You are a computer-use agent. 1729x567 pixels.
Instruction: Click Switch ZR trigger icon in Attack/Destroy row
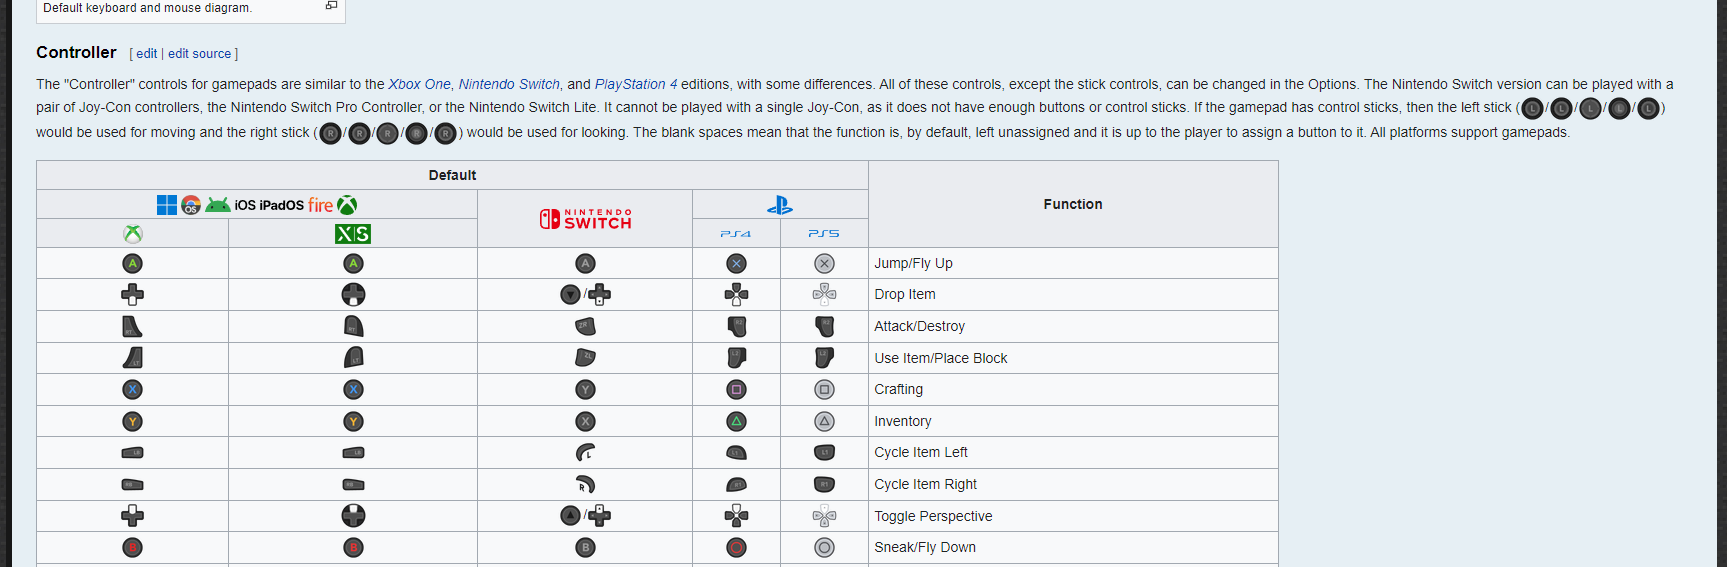585,327
